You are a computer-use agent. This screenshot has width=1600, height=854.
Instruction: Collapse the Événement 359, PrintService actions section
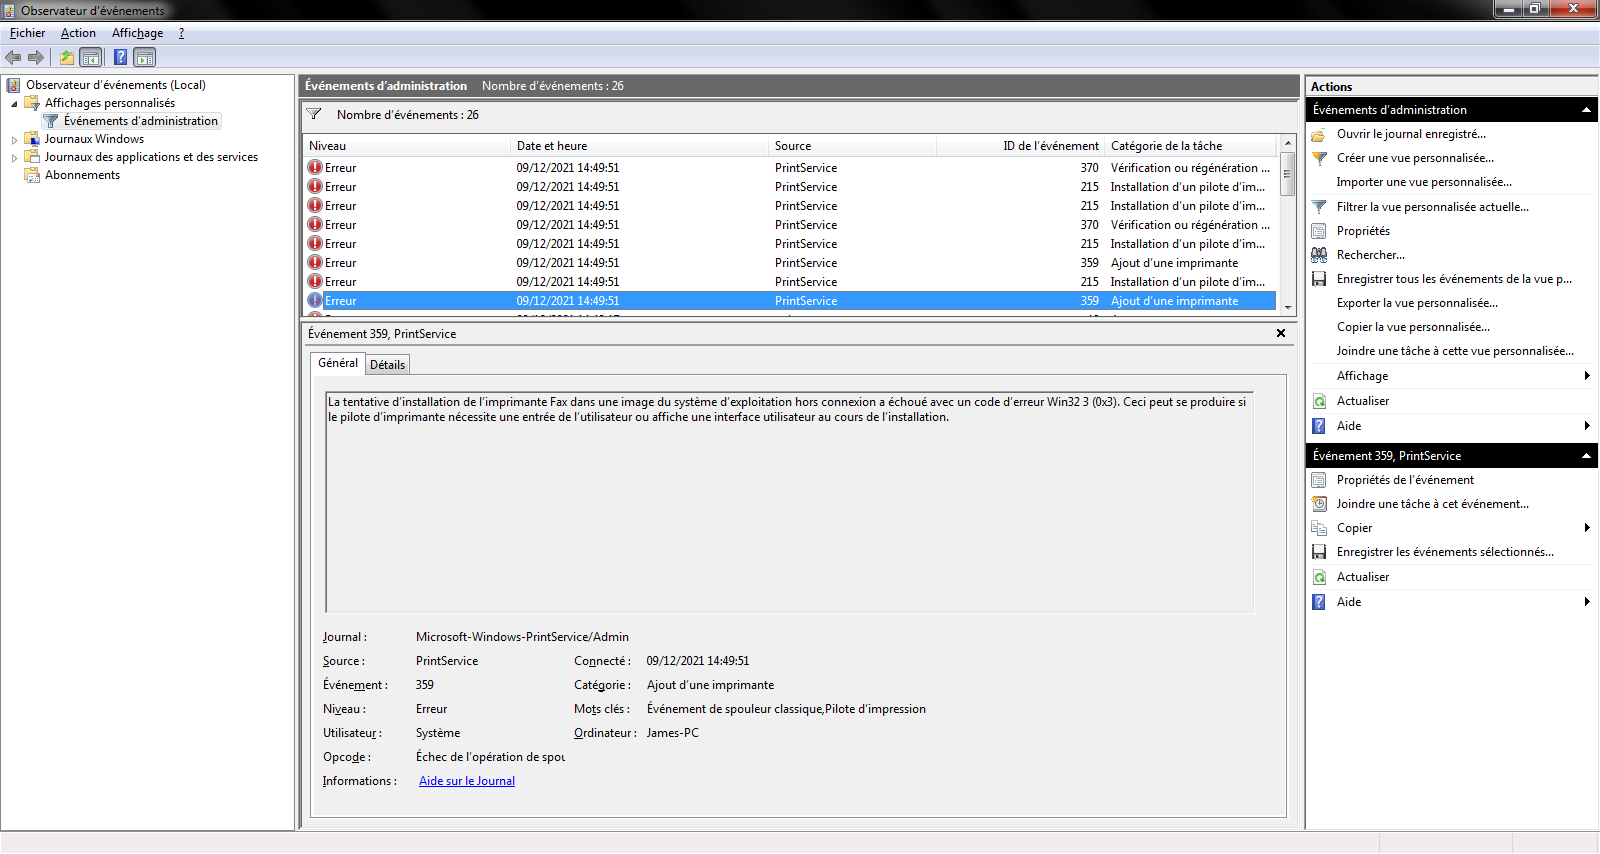click(1586, 456)
